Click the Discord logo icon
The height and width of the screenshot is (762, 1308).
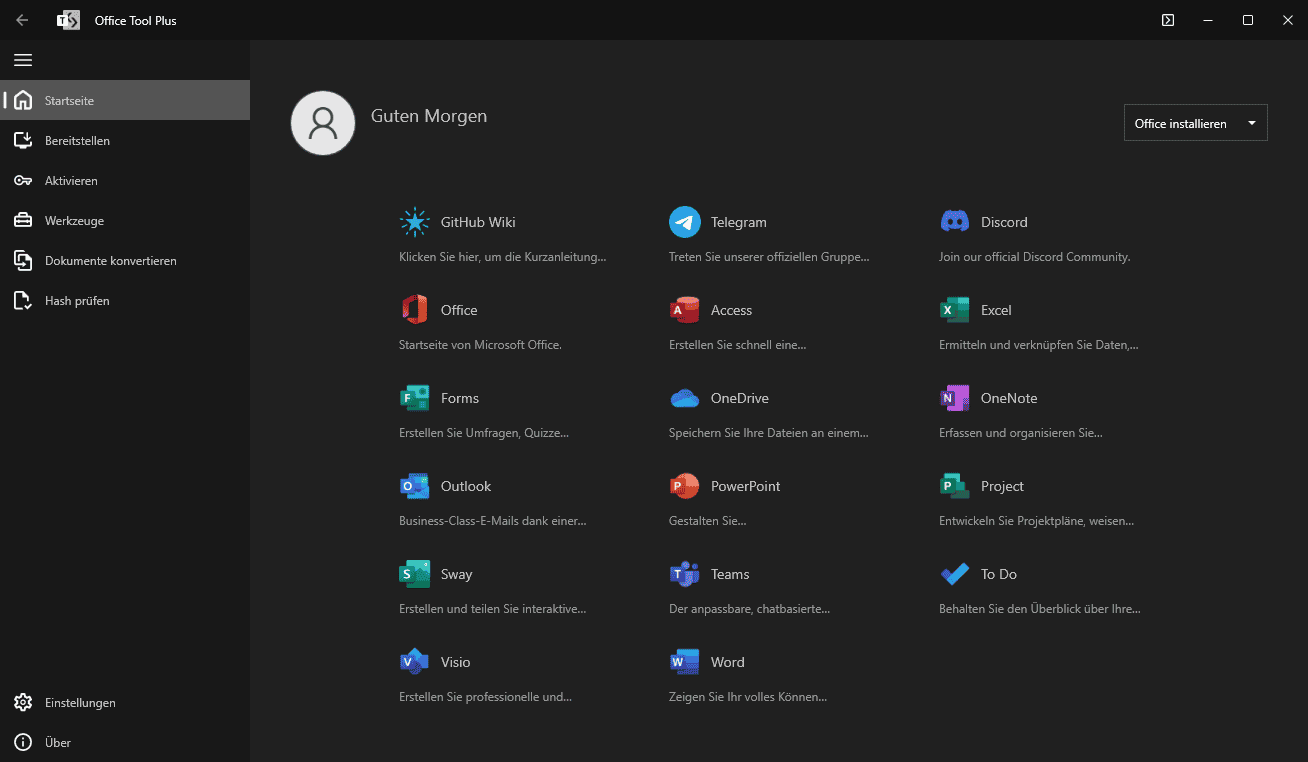tap(955, 222)
